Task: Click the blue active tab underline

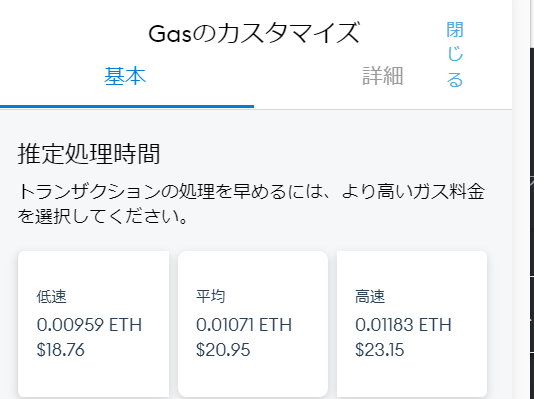Action: pos(127,107)
